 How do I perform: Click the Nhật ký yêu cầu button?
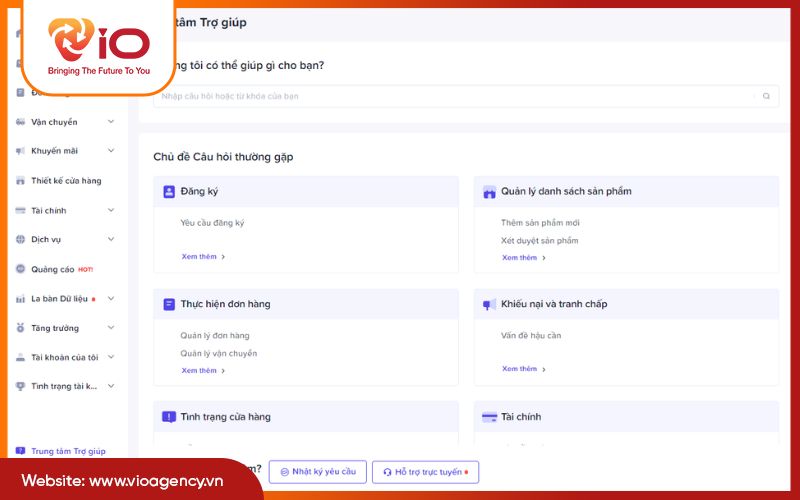tap(317, 471)
